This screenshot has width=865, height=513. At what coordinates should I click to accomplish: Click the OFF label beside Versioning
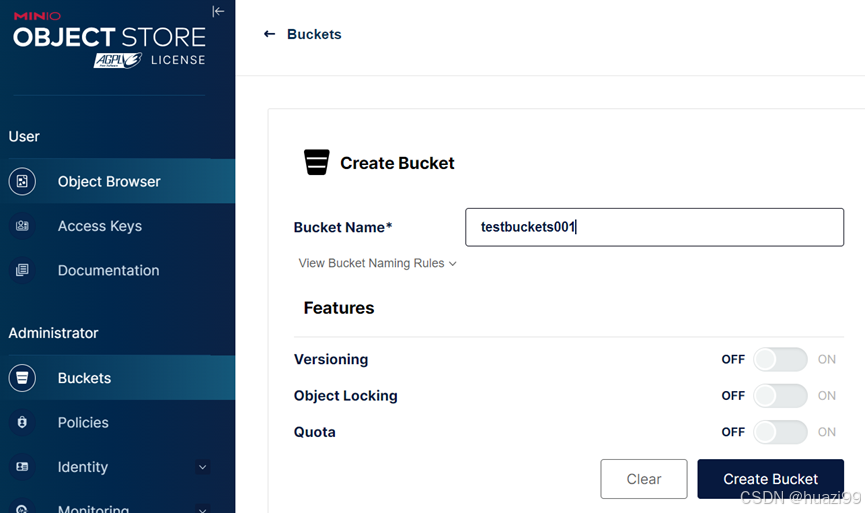[733, 360]
